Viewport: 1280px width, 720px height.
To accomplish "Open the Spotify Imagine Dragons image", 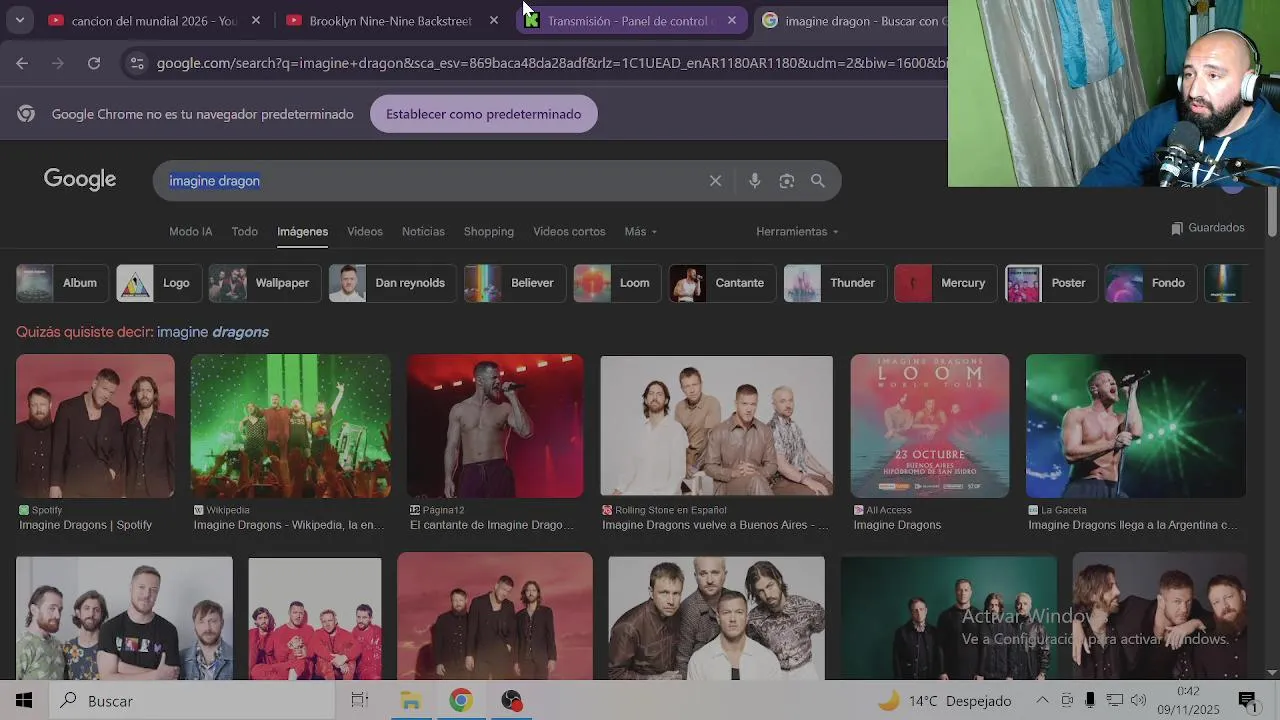I will pos(95,426).
